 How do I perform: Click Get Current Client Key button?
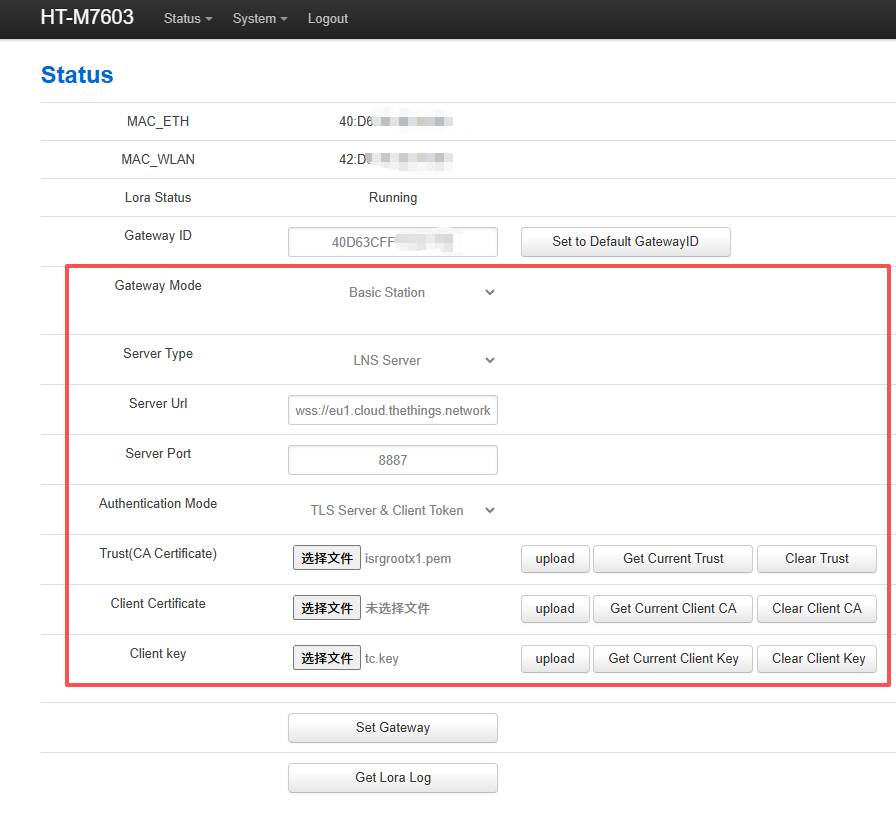click(x=673, y=658)
